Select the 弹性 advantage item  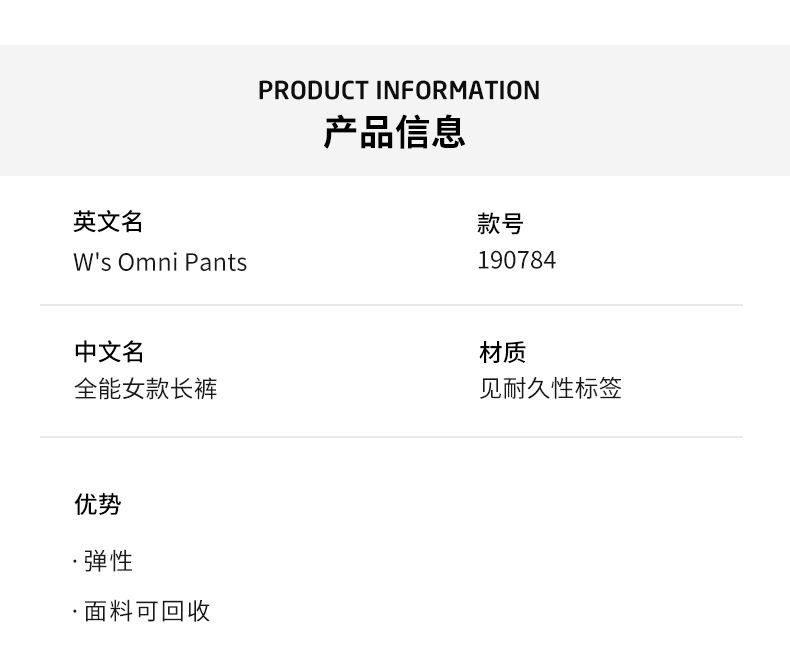(x=108, y=561)
